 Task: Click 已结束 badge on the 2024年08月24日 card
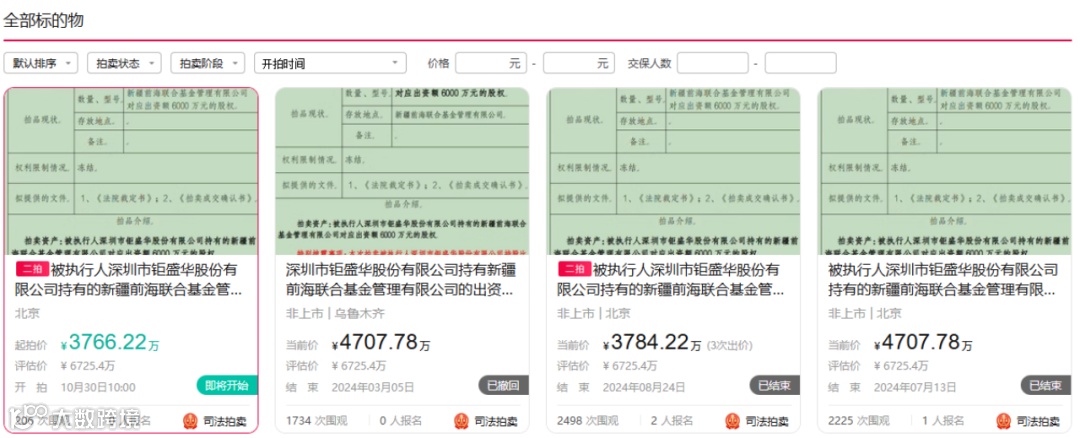point(775,385)
